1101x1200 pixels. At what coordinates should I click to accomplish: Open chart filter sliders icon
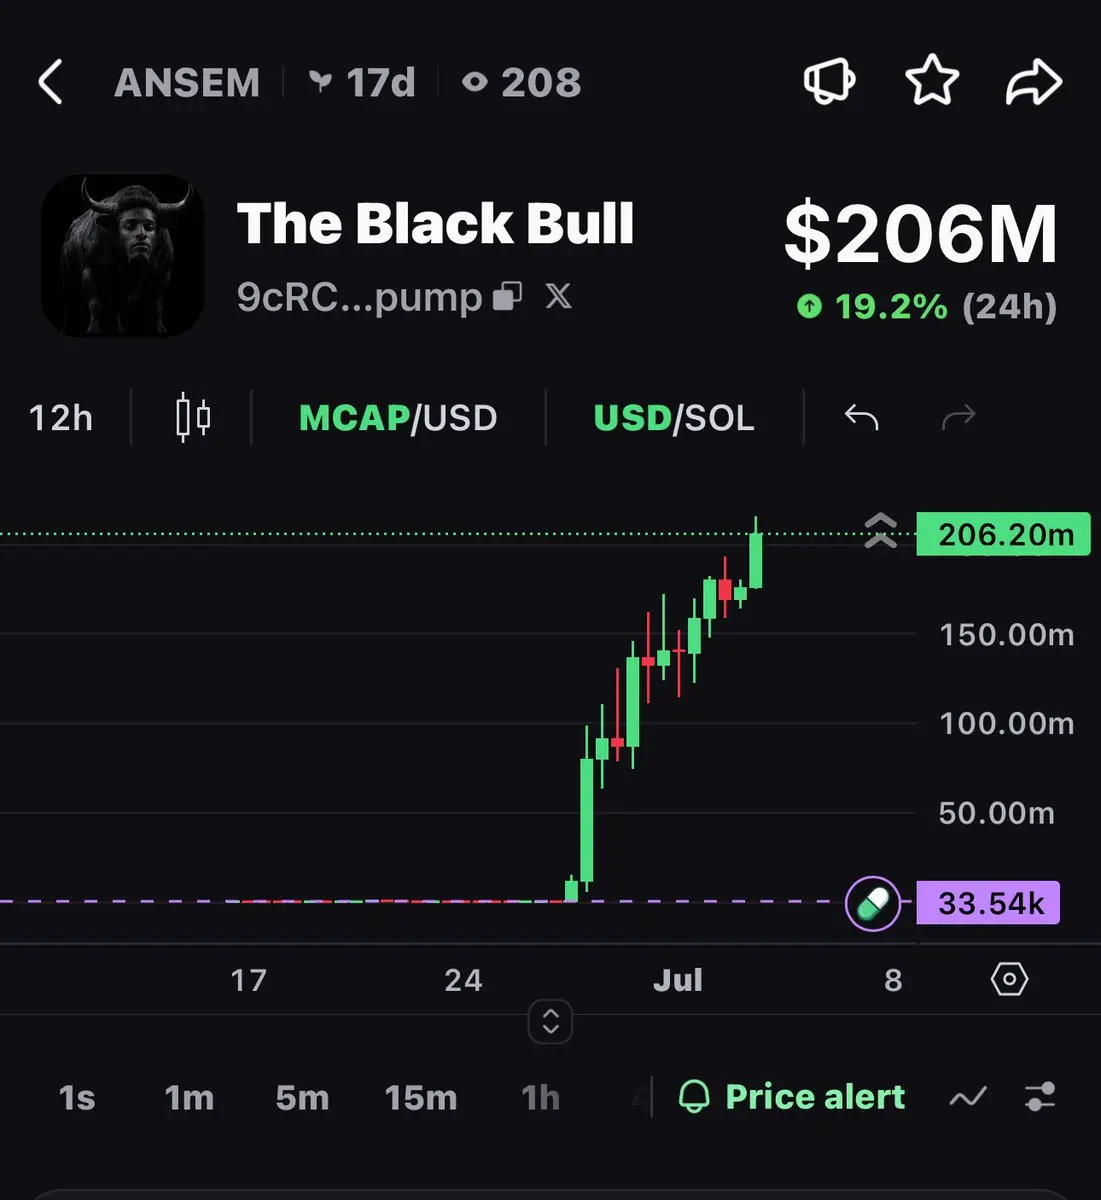(1040, 1097)
